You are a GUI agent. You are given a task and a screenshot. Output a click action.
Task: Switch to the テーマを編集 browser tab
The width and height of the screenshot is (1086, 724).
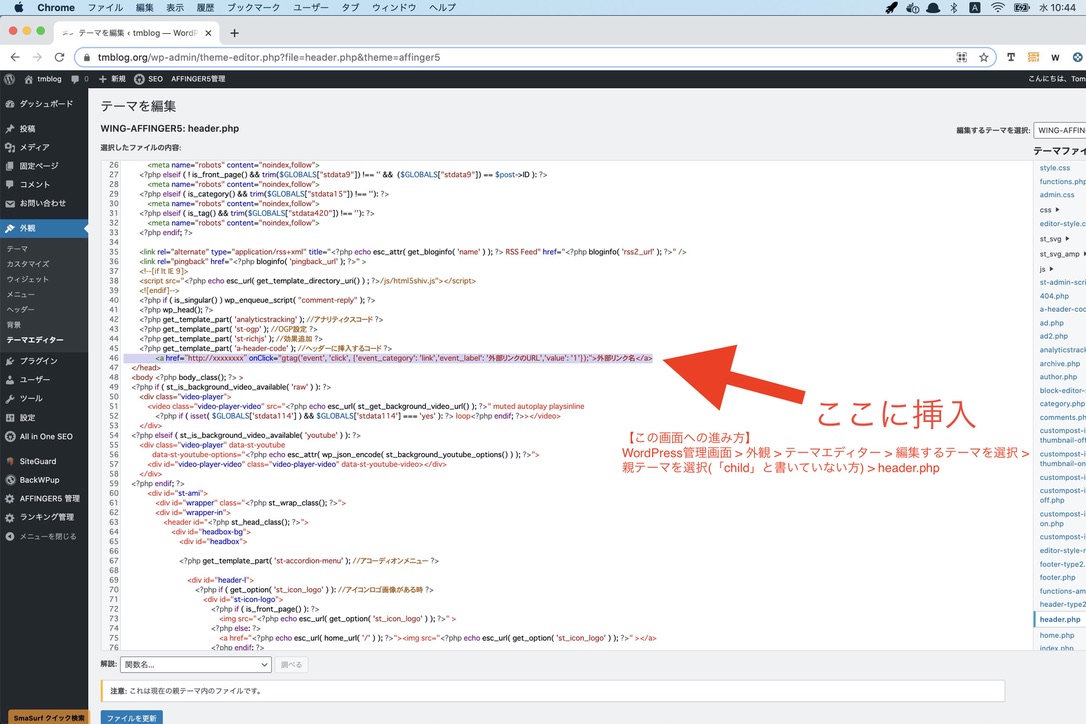pyautogui.click(x=137, y=33)
